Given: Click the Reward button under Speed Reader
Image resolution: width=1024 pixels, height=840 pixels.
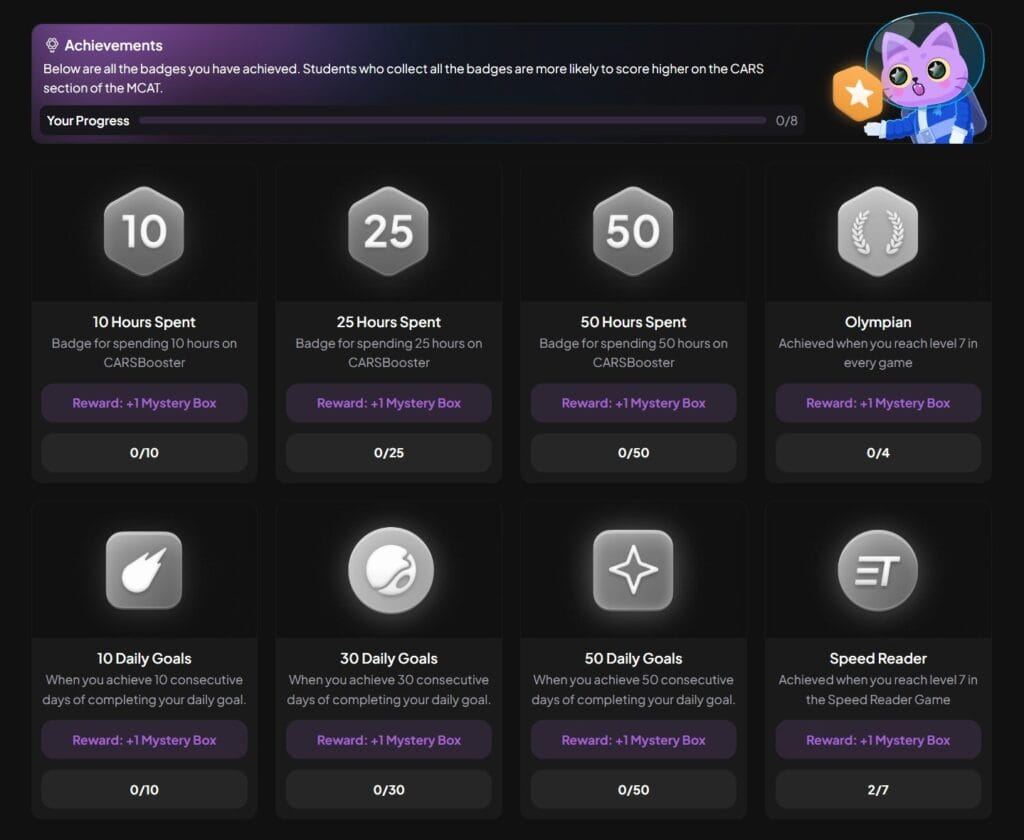Looking at the screenshot, I should (877, 740).
